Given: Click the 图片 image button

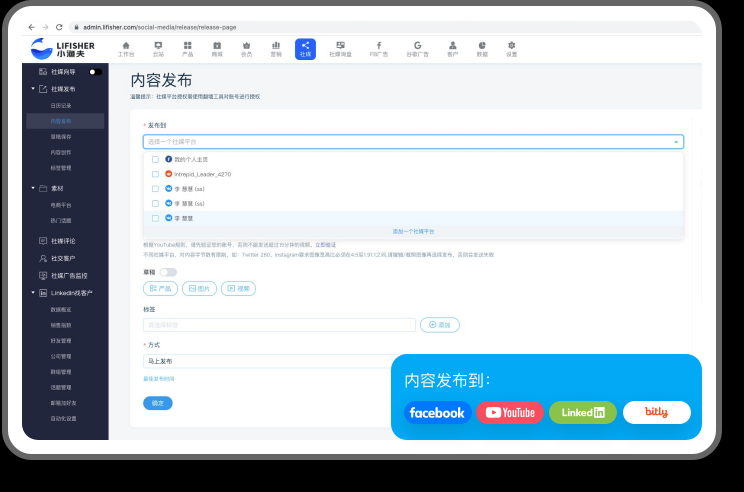Looking at the screenshot, I should [199, 288].
